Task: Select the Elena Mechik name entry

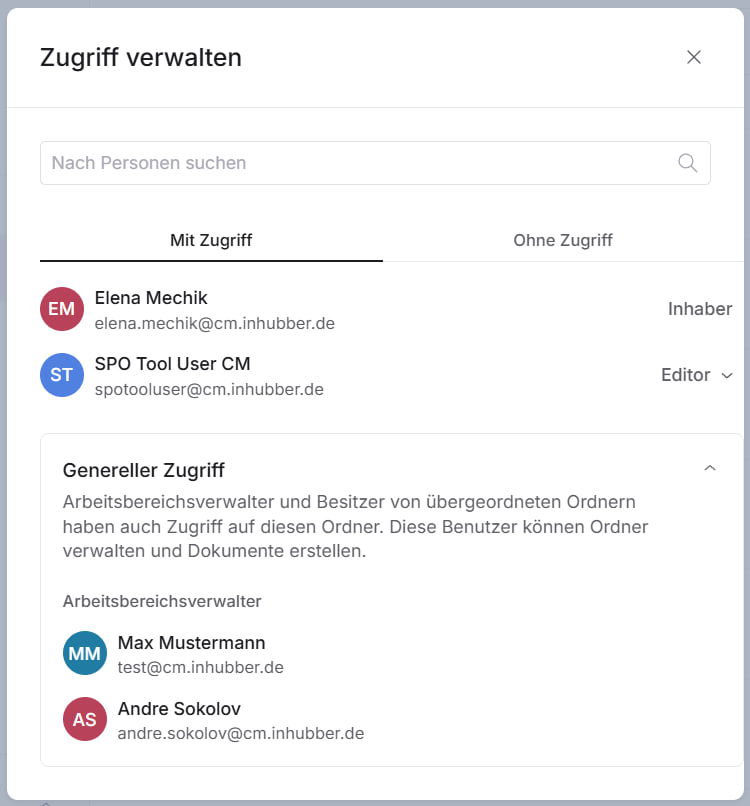Action: click(151, 298)
